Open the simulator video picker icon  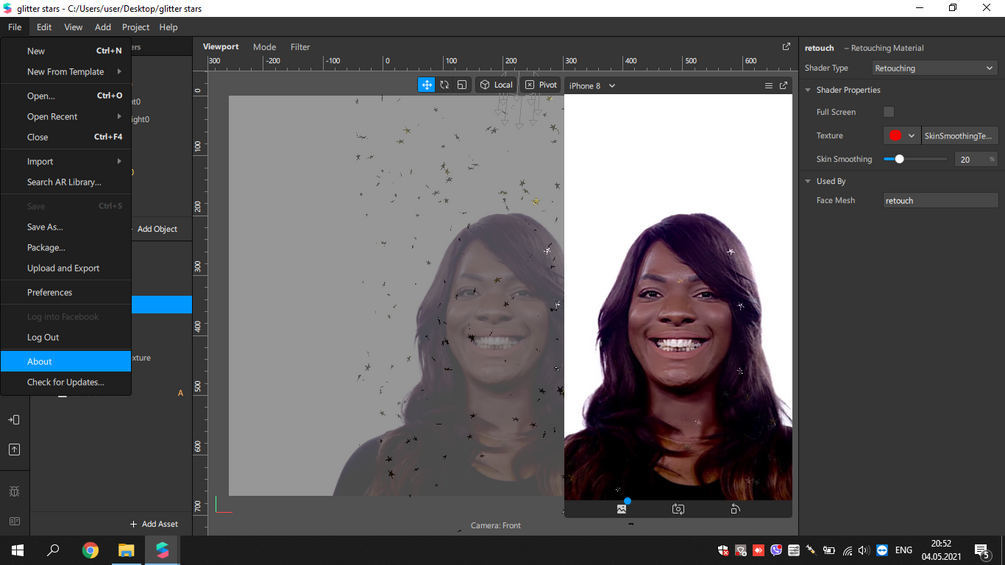pos(621,509)
